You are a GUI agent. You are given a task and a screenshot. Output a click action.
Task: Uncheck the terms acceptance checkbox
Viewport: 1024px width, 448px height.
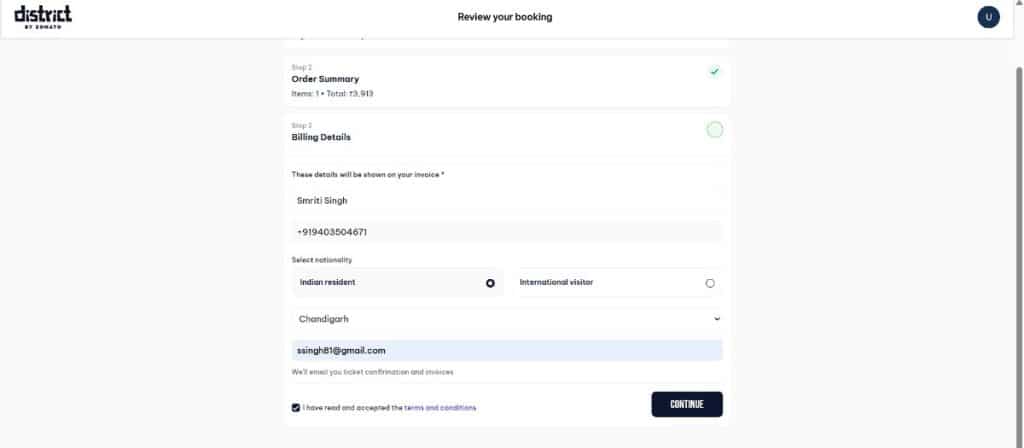pyautogui.click(x=296, y=408)
